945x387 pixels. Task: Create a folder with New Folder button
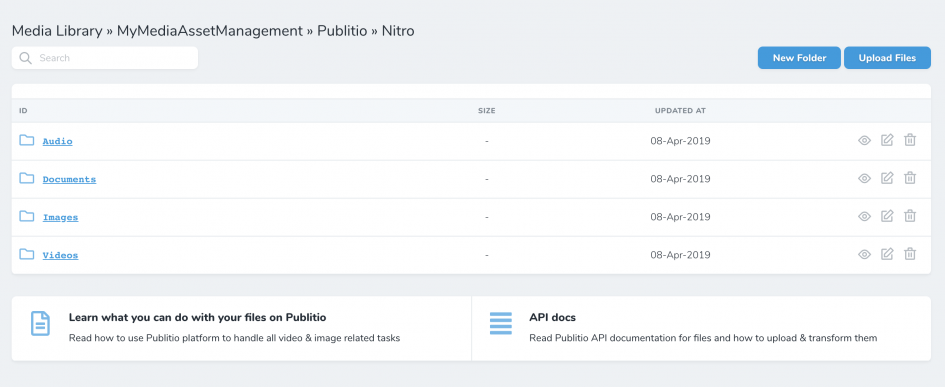point(799,58)
